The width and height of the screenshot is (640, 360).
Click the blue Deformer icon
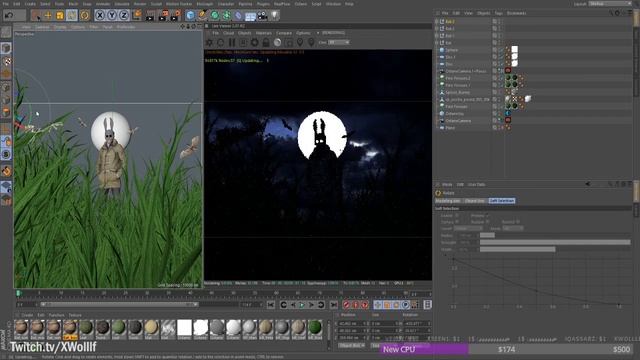238,16
